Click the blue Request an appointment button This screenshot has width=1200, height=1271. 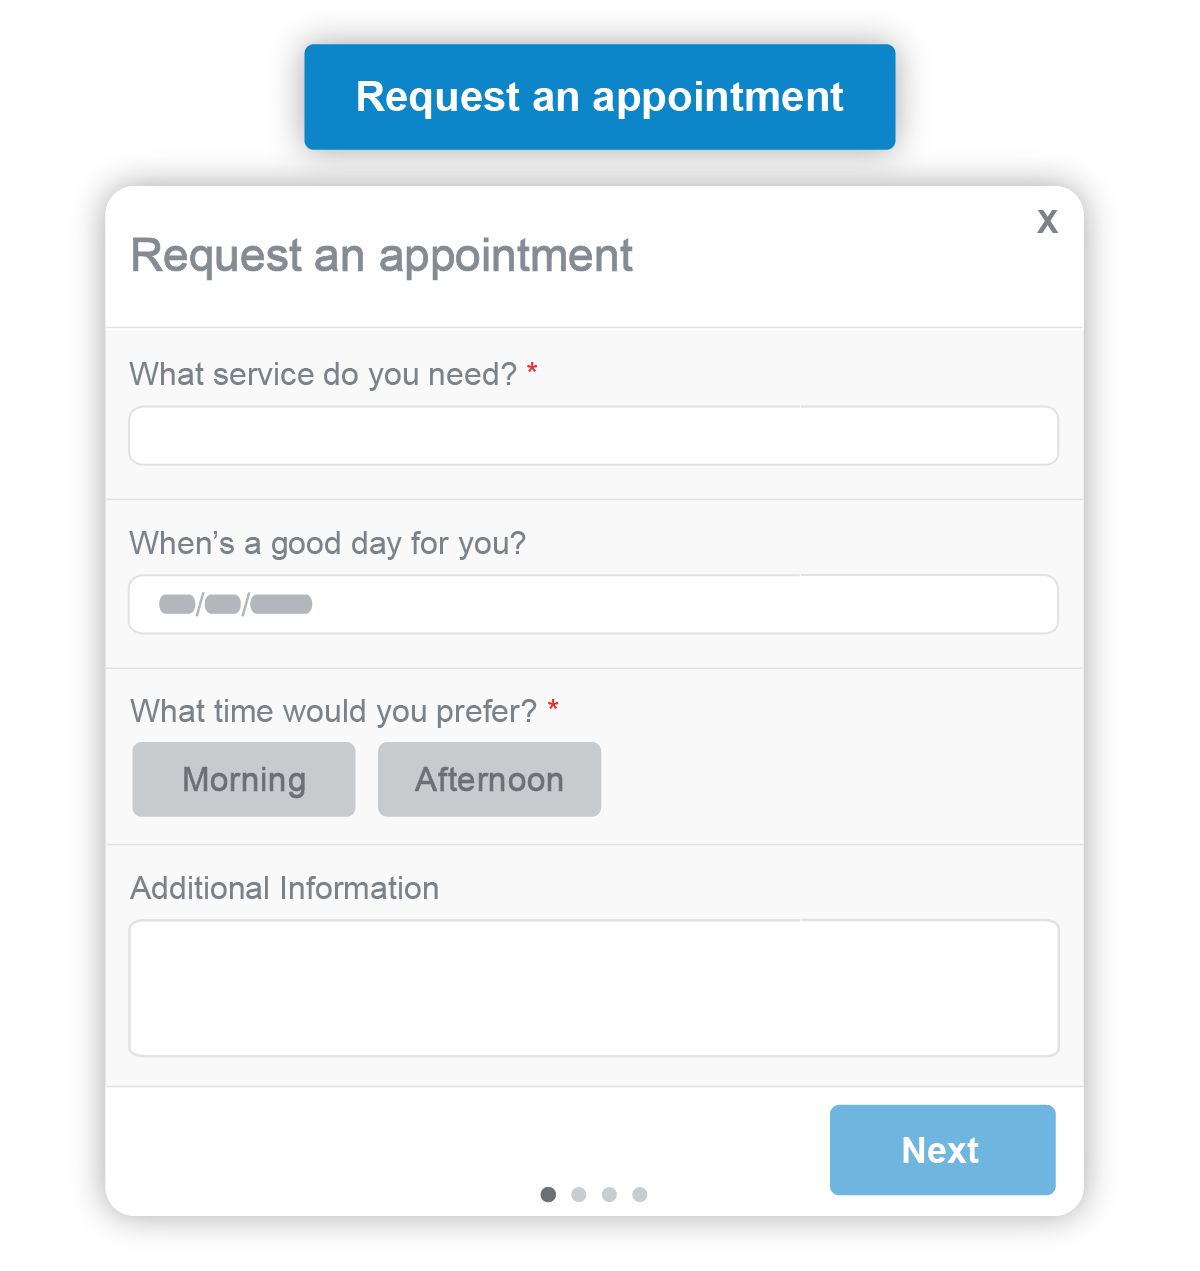pos(599,96)
